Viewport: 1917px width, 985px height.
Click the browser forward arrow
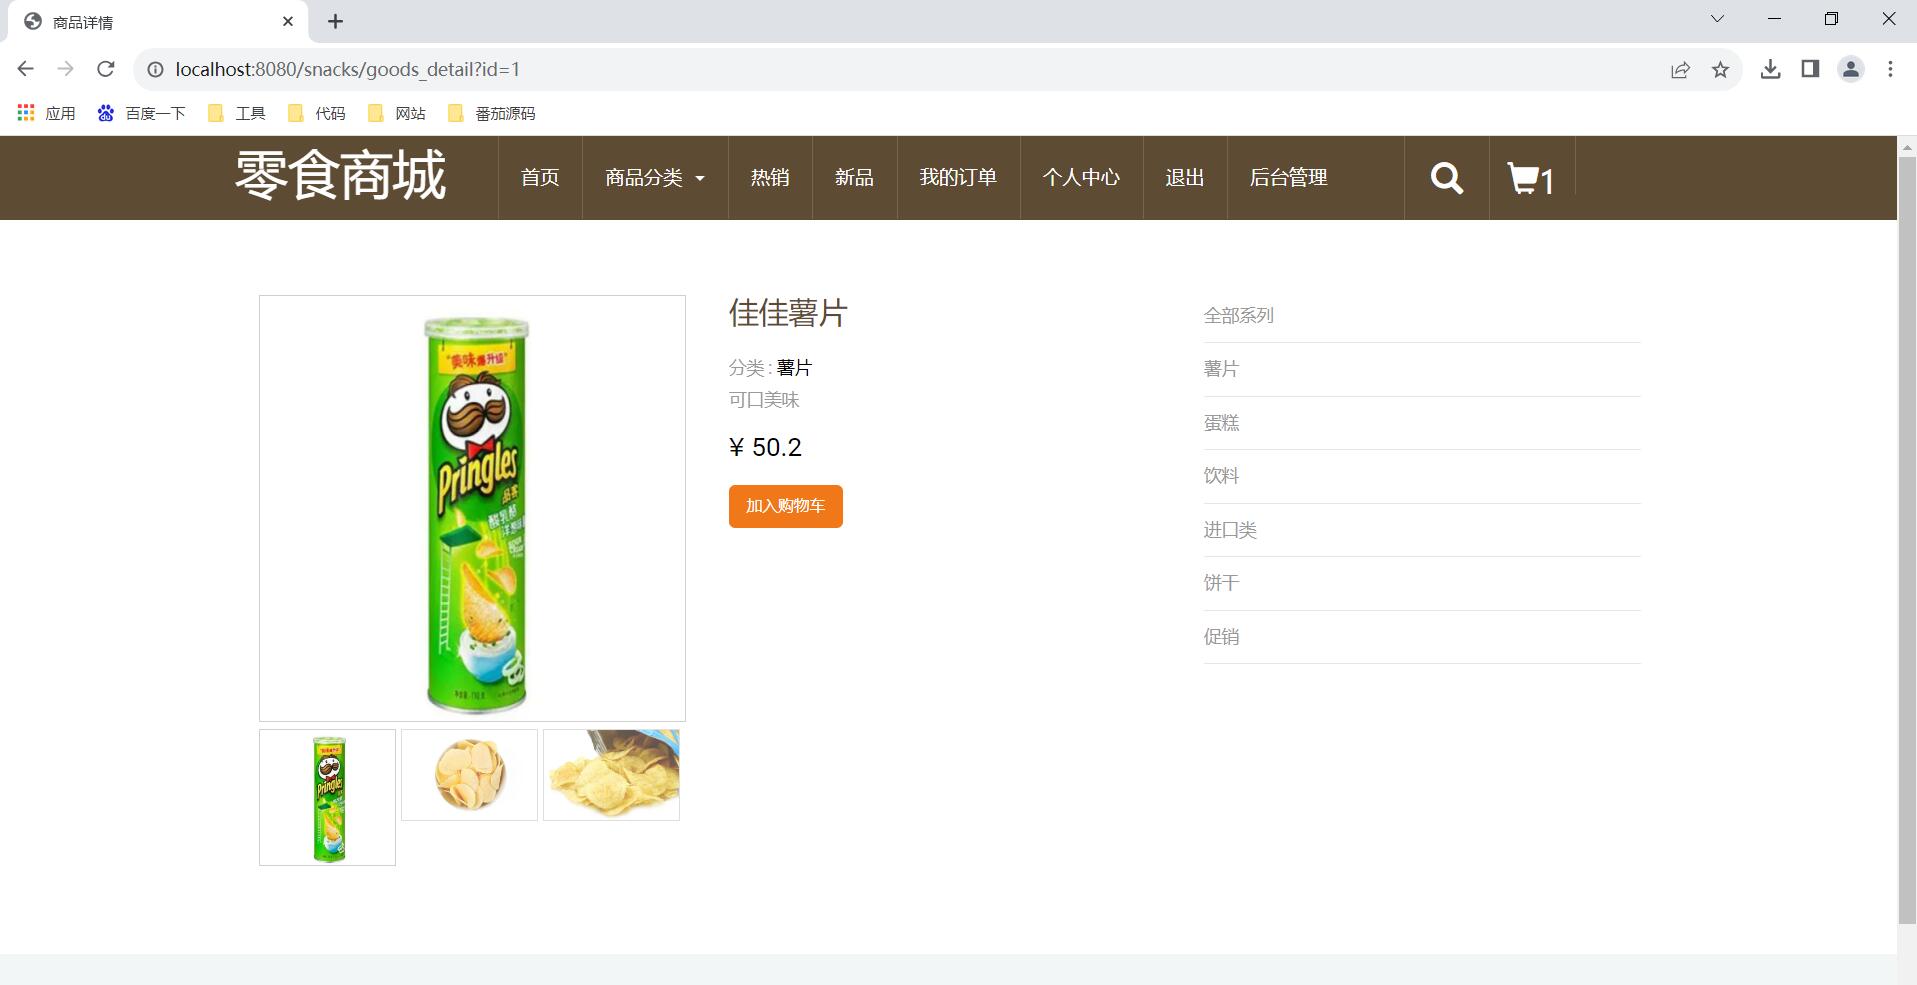coord(66,69)
